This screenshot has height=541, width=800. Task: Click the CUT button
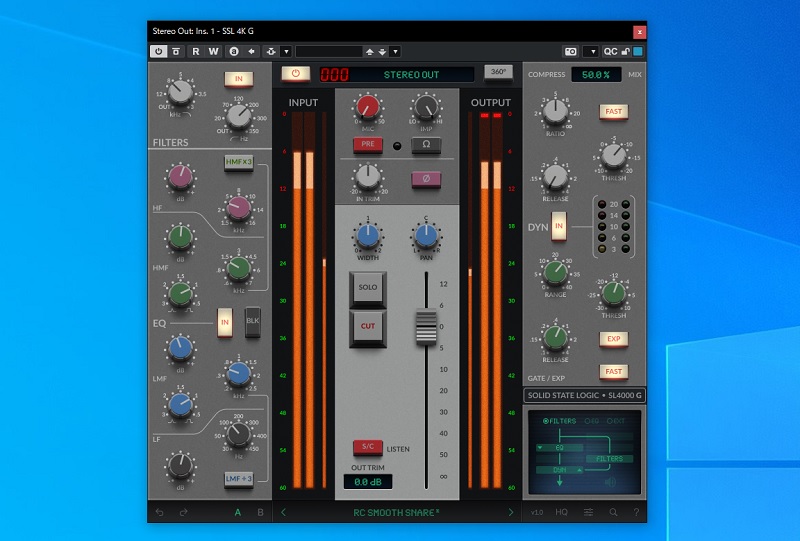click(367, 327)
